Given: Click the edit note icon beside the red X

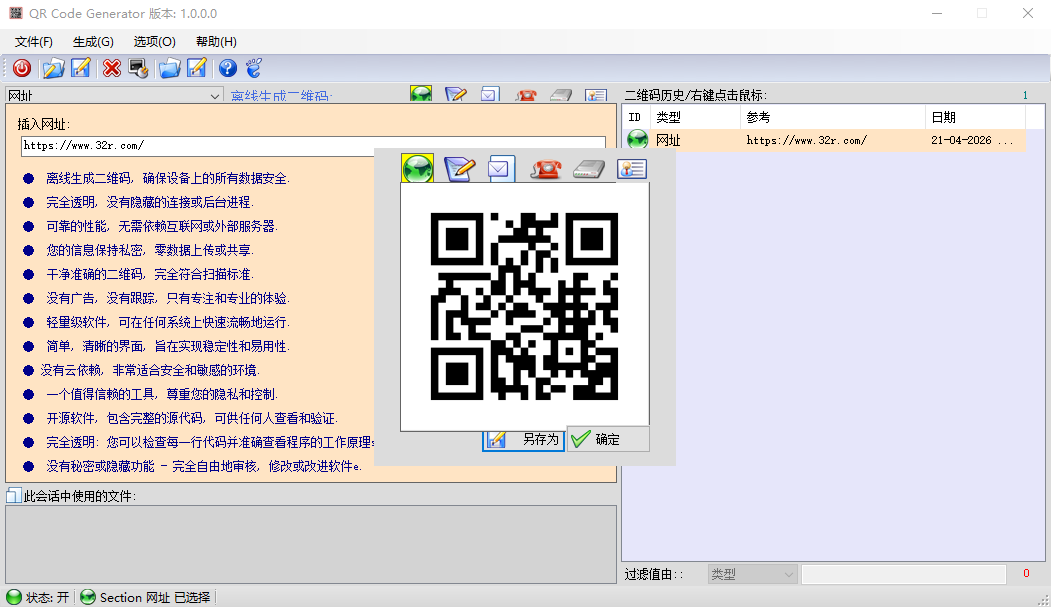Looking at the screenshot, I should (x=80, y=68).
